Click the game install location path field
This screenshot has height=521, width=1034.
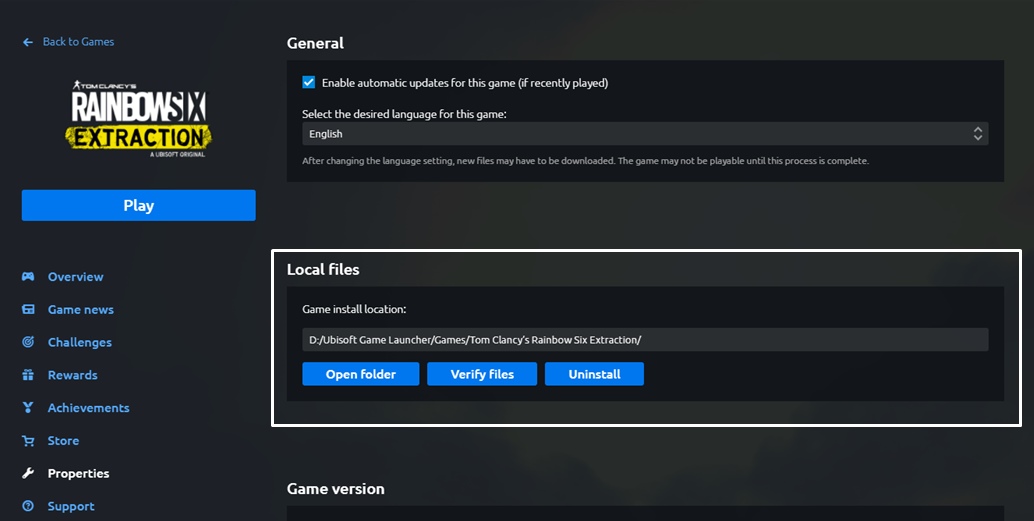point(645,340)
